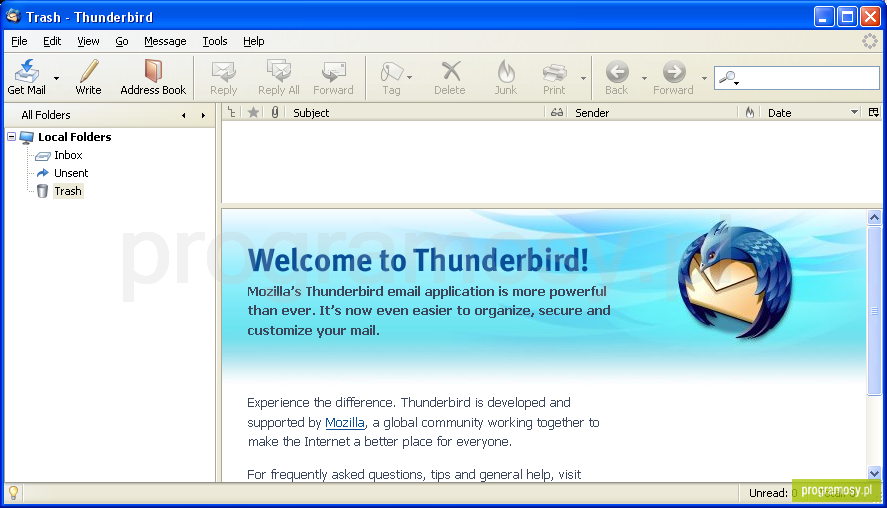Open the Edit menu
This screenshot has width=887, height=508.
[52, 41]
